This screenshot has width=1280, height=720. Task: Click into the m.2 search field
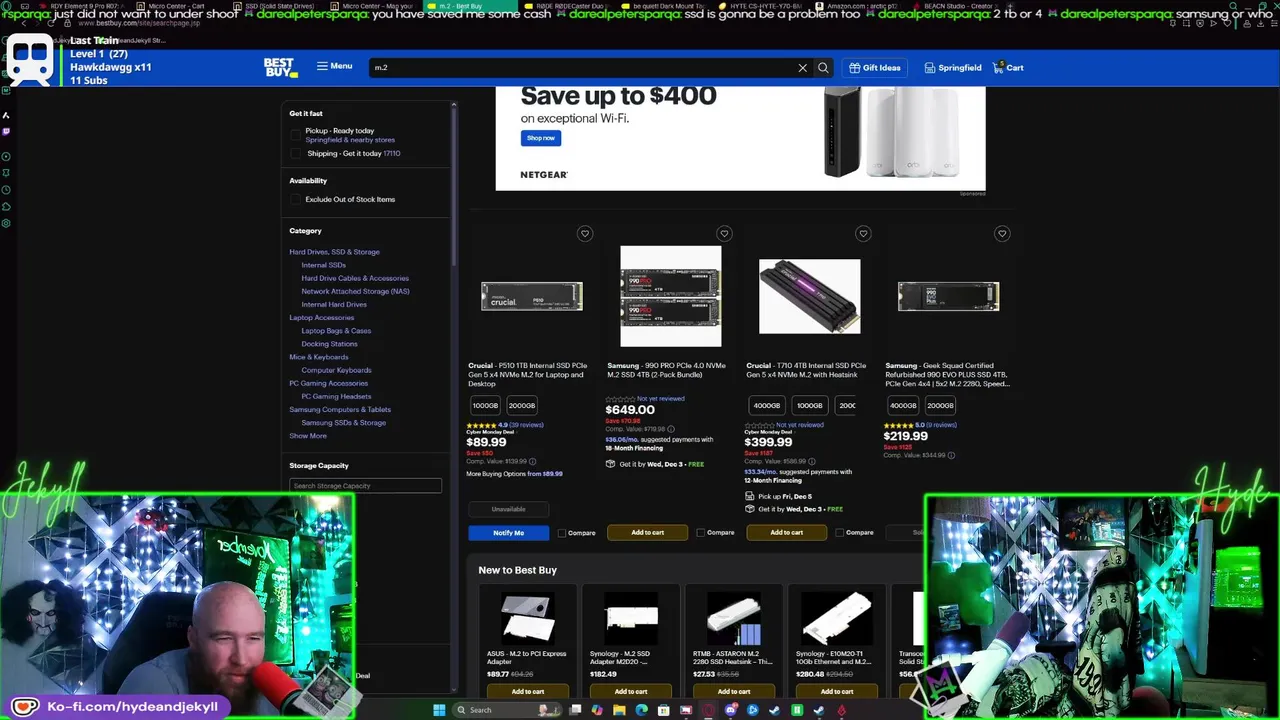point(582,67)
